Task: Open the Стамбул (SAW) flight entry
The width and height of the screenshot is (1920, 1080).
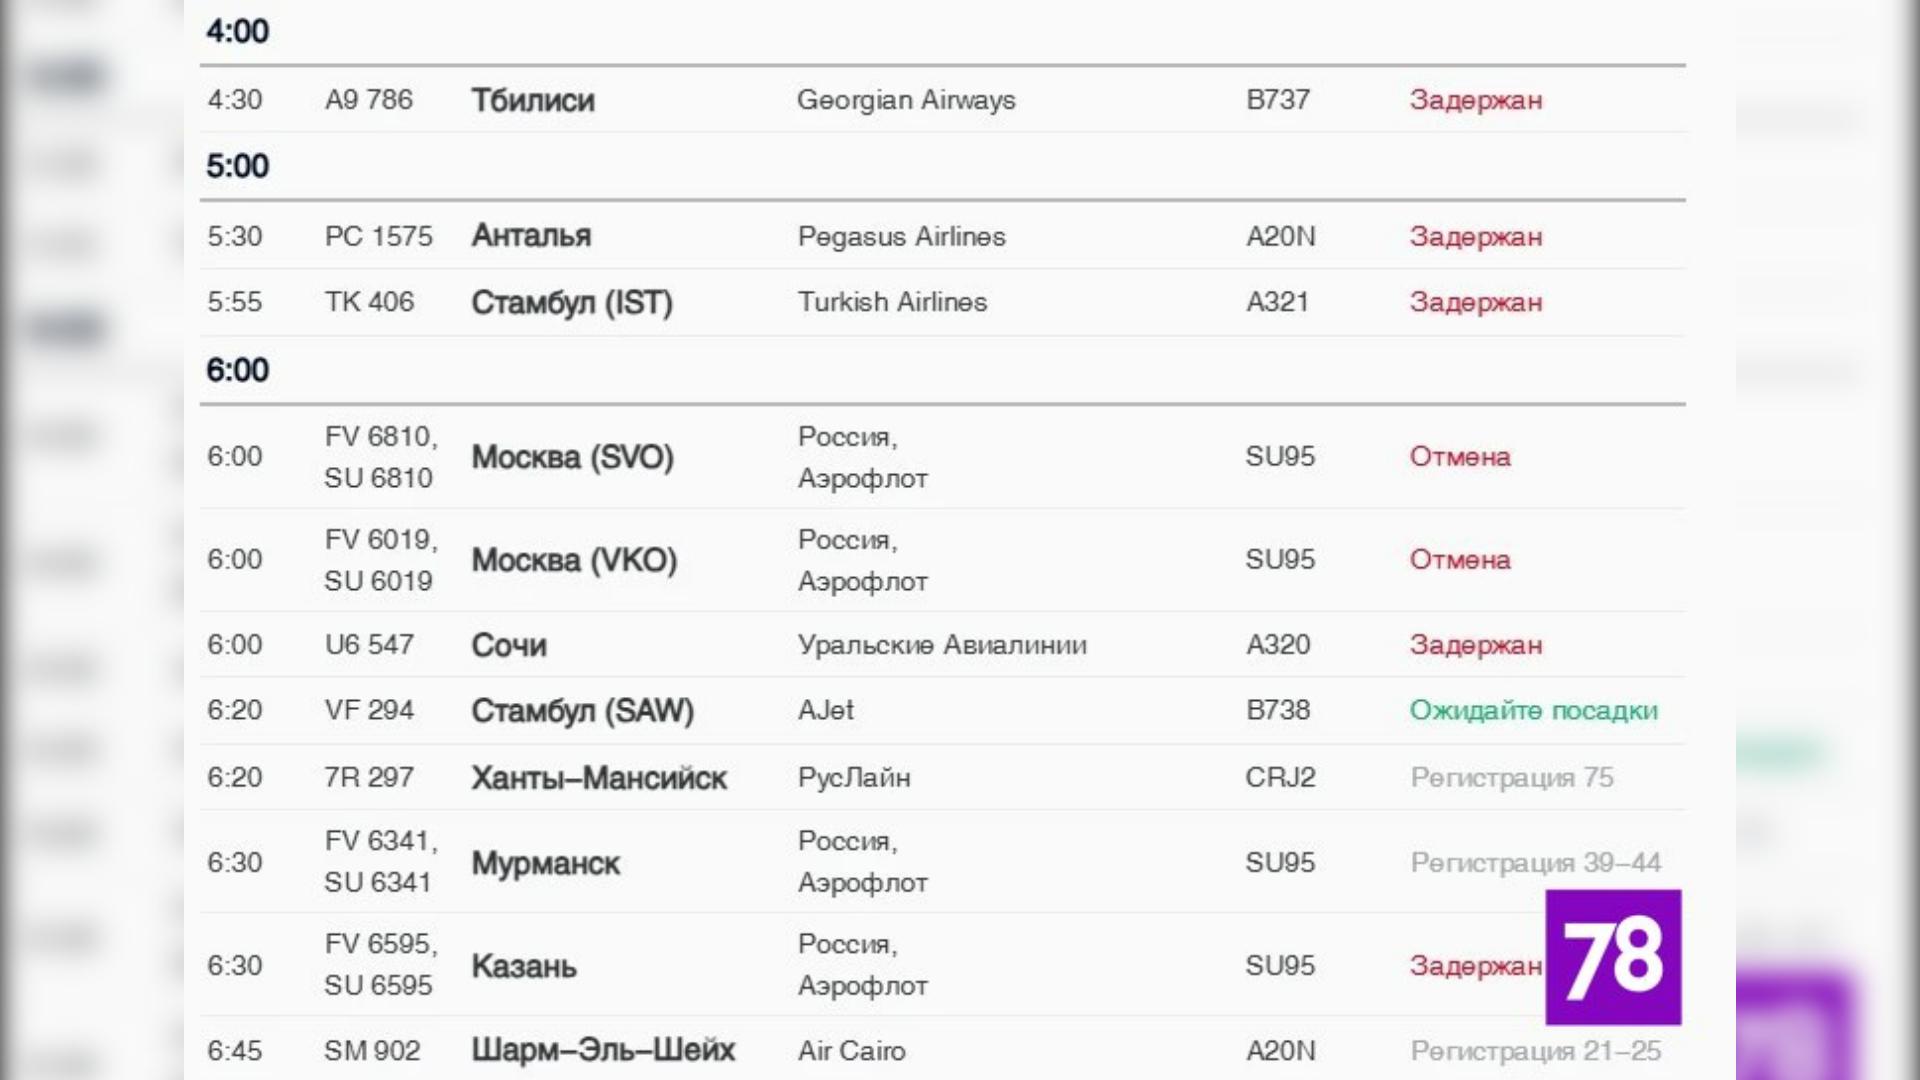Action: [582, 711]
